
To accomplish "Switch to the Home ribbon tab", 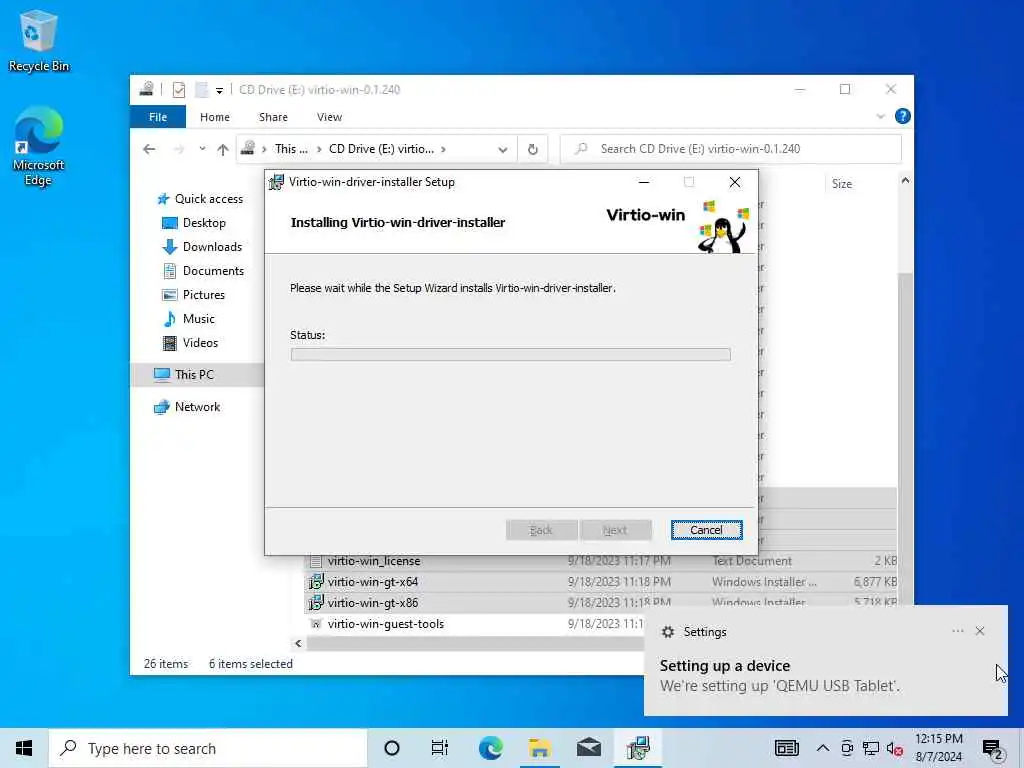I will [214, 117].
